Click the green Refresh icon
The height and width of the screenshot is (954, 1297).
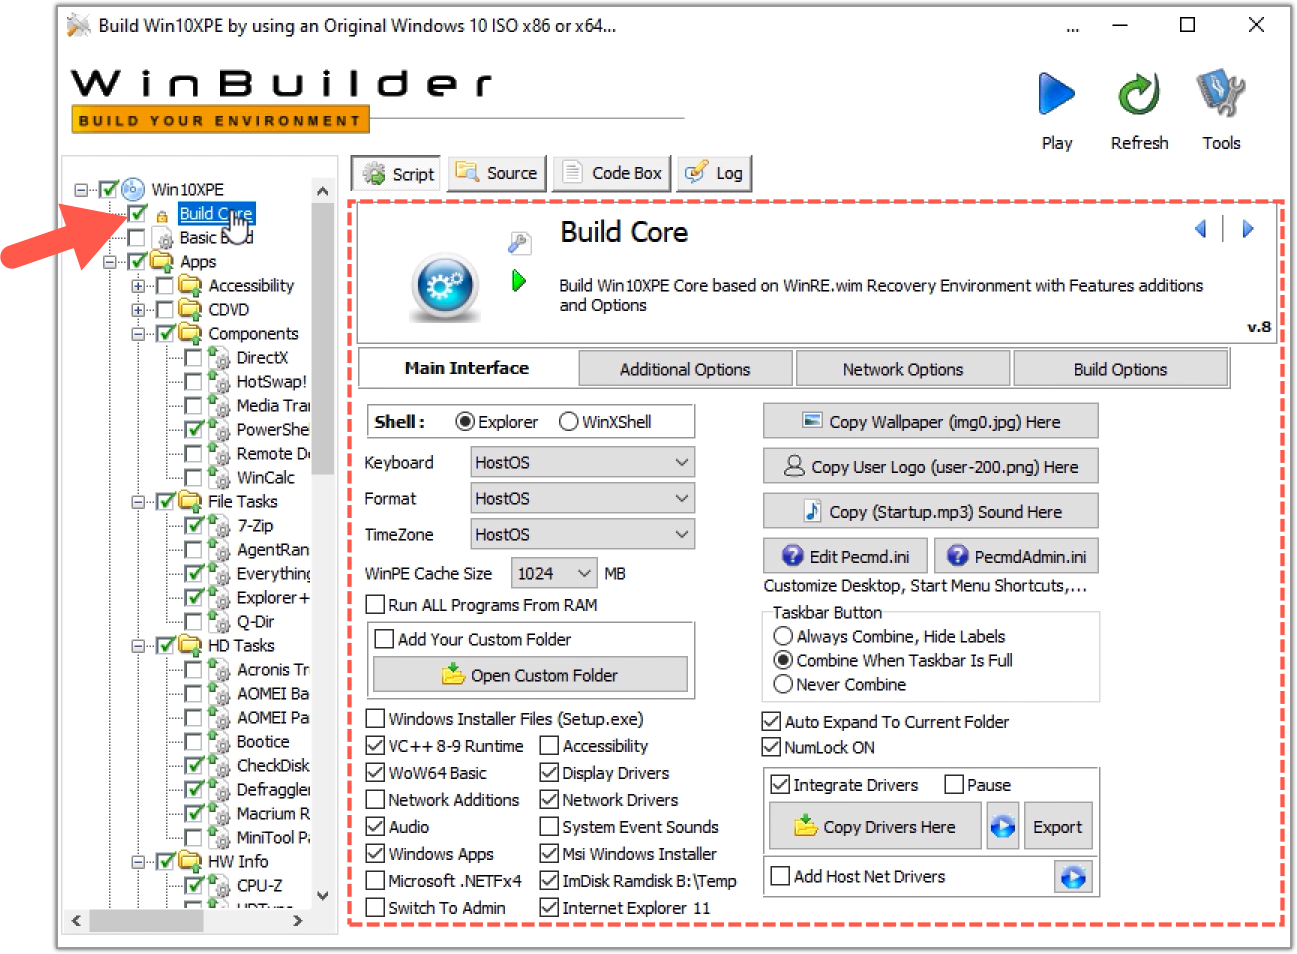point(1138,95)
